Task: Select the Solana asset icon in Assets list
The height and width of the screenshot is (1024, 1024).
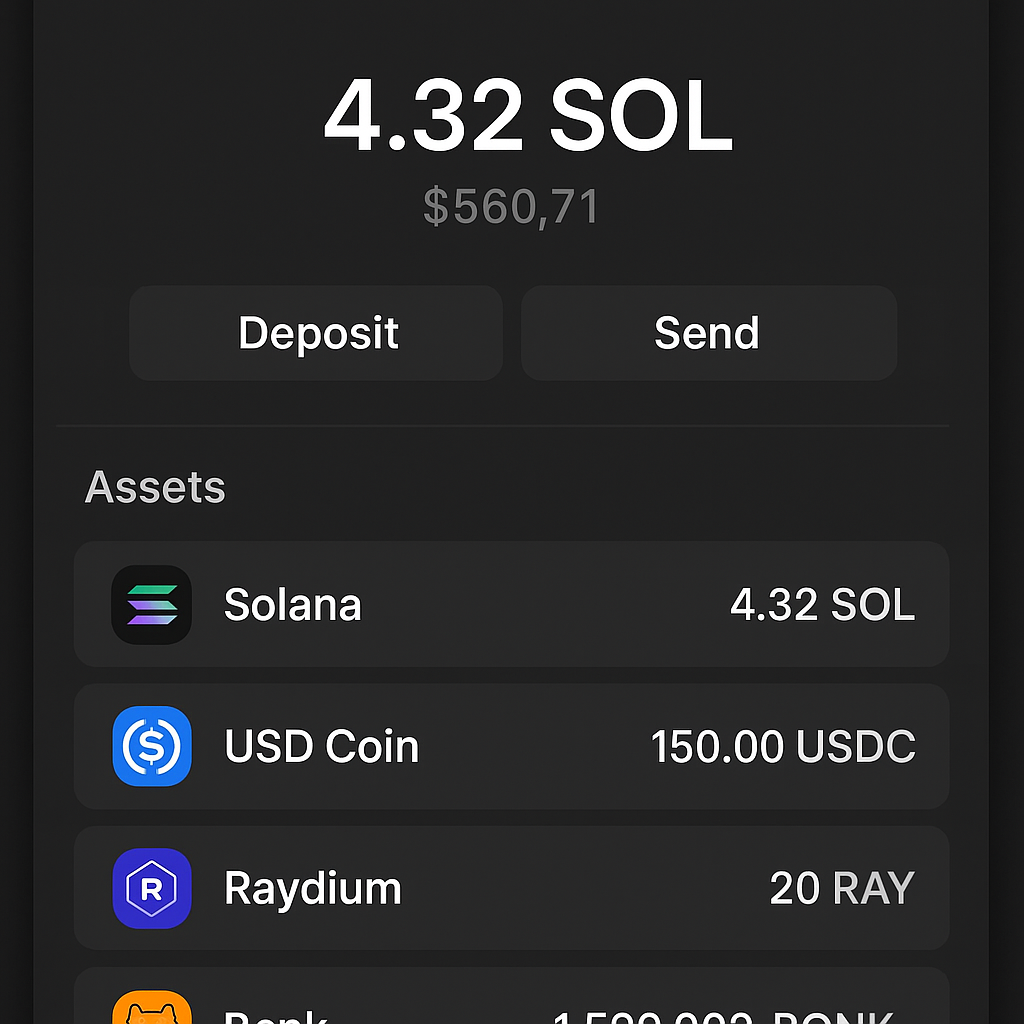Action: 151,604
